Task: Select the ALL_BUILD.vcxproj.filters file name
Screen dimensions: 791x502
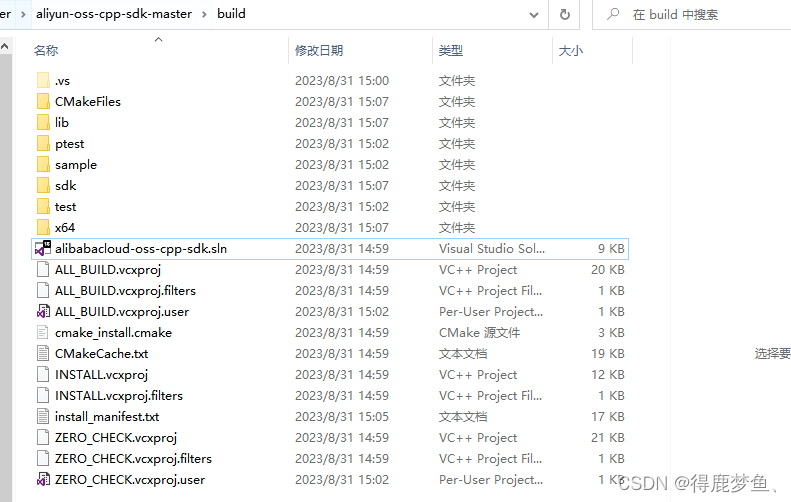Action: 125,291
